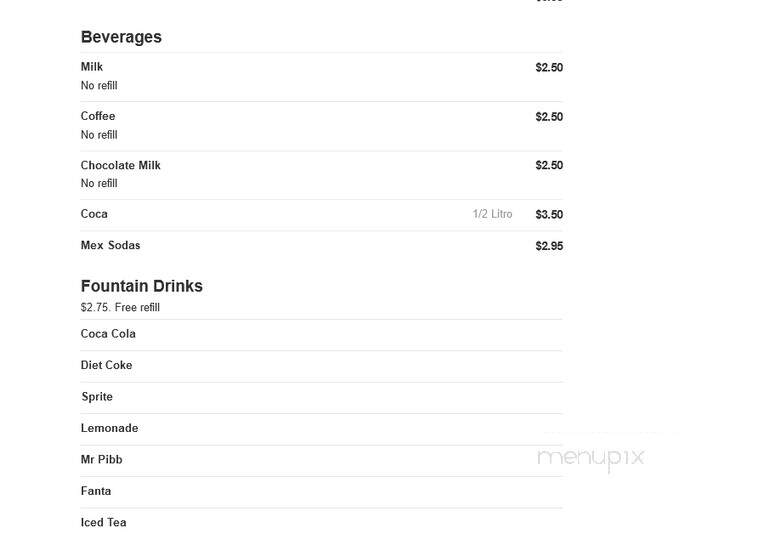Click the No refill note under Coffee

99,135
